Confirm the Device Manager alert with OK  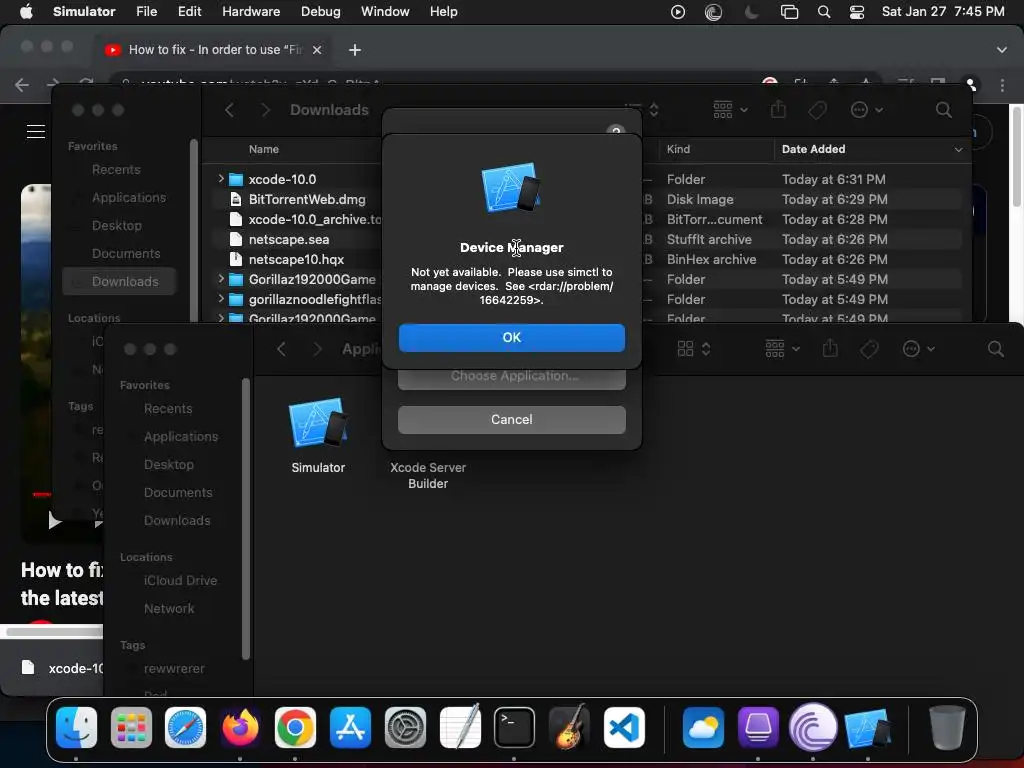tap(511, 338)
